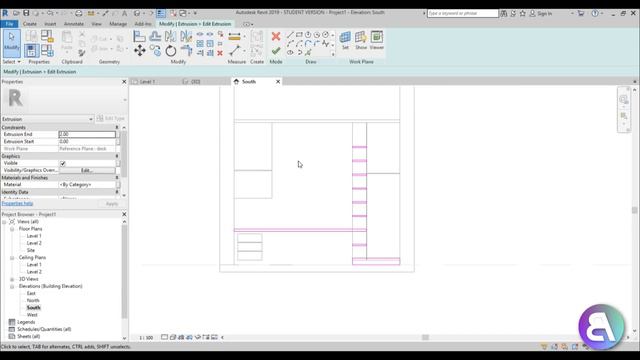Click the 1:100 view scale control
This screenshot has height=360, width=640.
(146, 338)
